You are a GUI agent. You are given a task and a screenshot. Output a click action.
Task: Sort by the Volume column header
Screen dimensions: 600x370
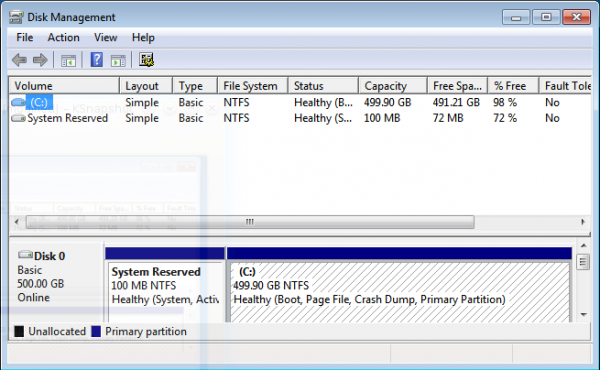pos(64,86)
